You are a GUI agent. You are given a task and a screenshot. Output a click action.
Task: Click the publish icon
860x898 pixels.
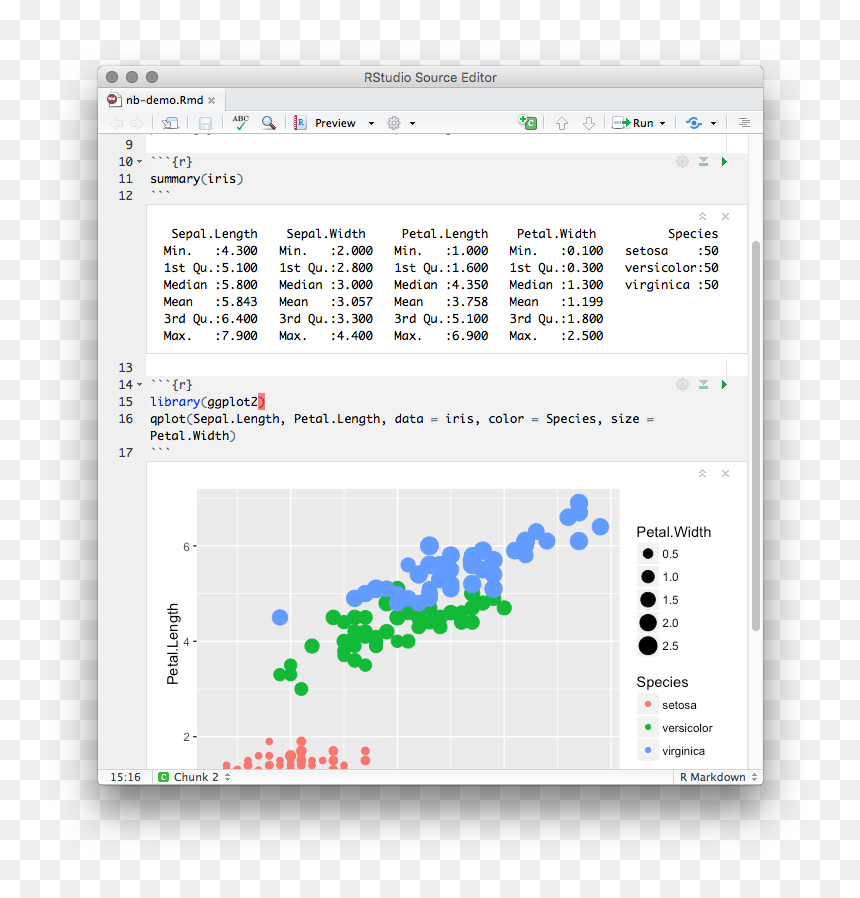tap(694, 123)
